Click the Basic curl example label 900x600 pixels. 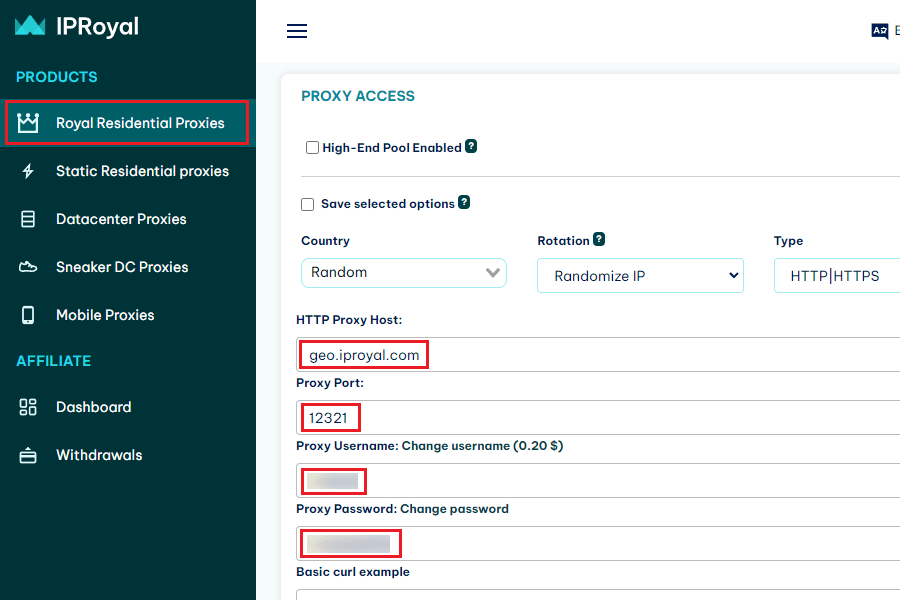(x=353, y=572)
